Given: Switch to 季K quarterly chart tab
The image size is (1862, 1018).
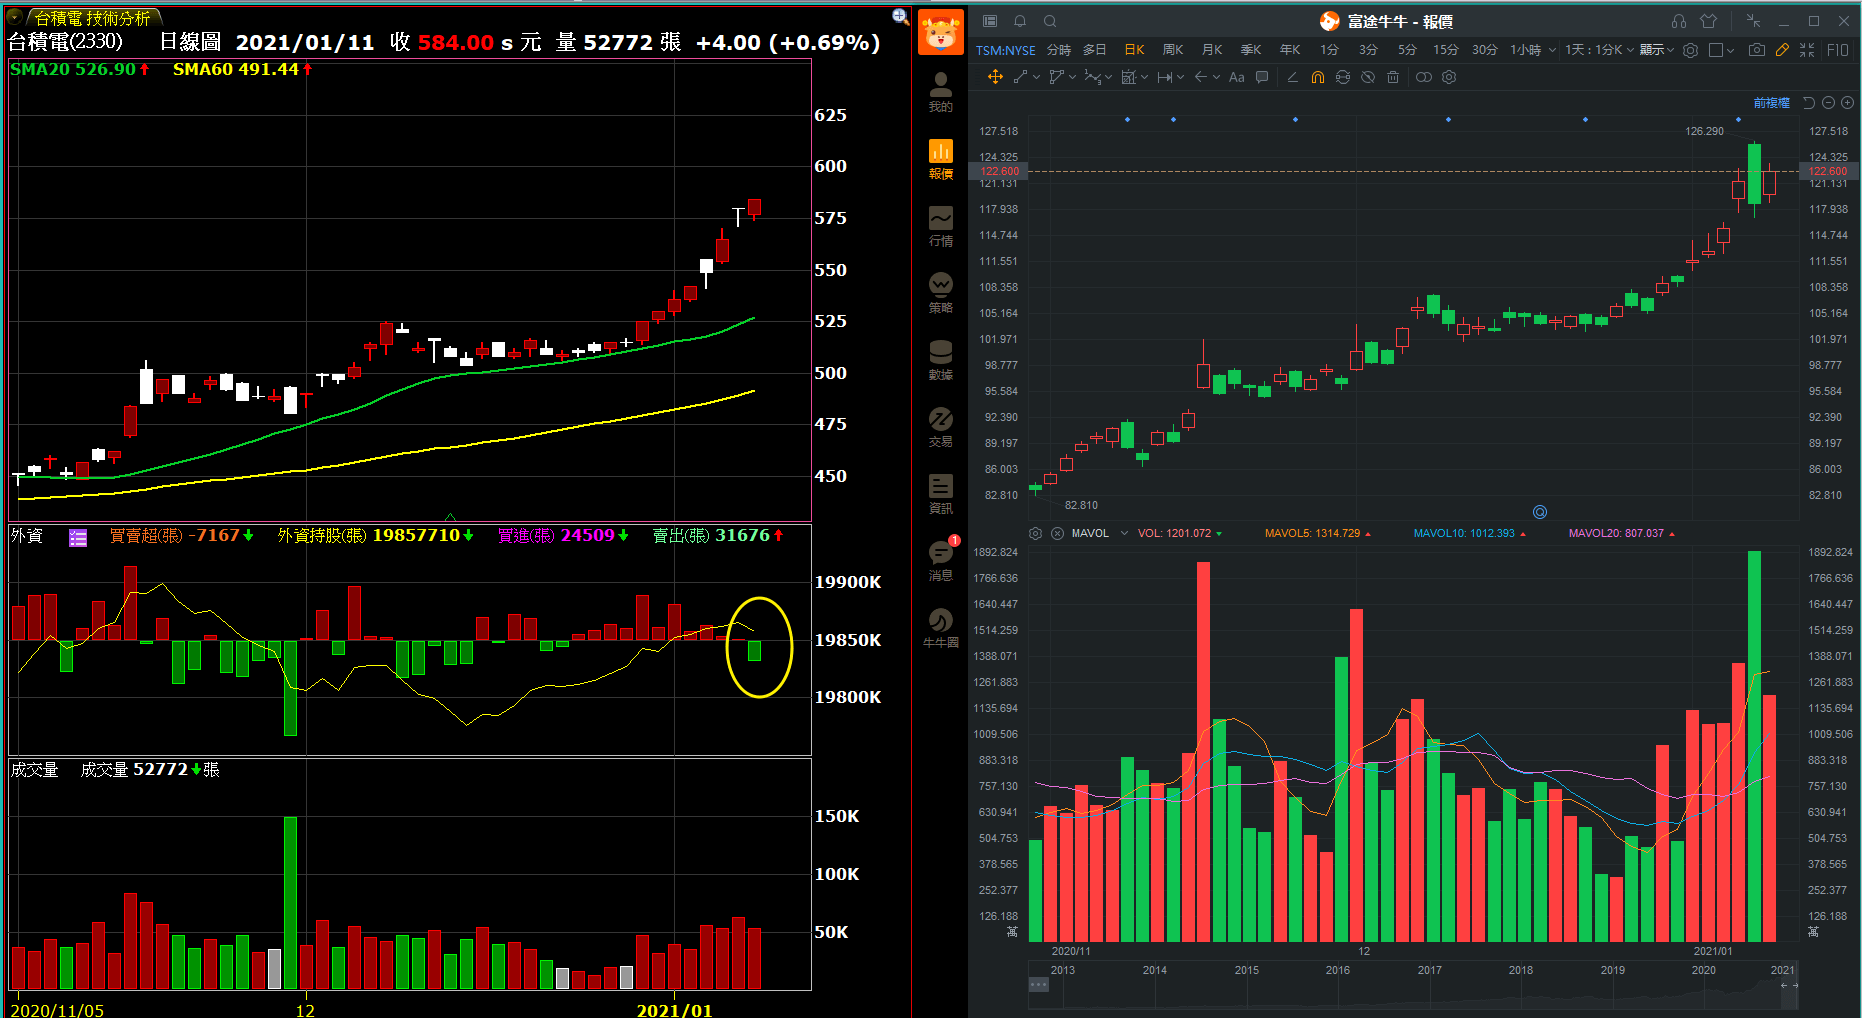Looking at the screenshot, I should [x=1251, y=50].
